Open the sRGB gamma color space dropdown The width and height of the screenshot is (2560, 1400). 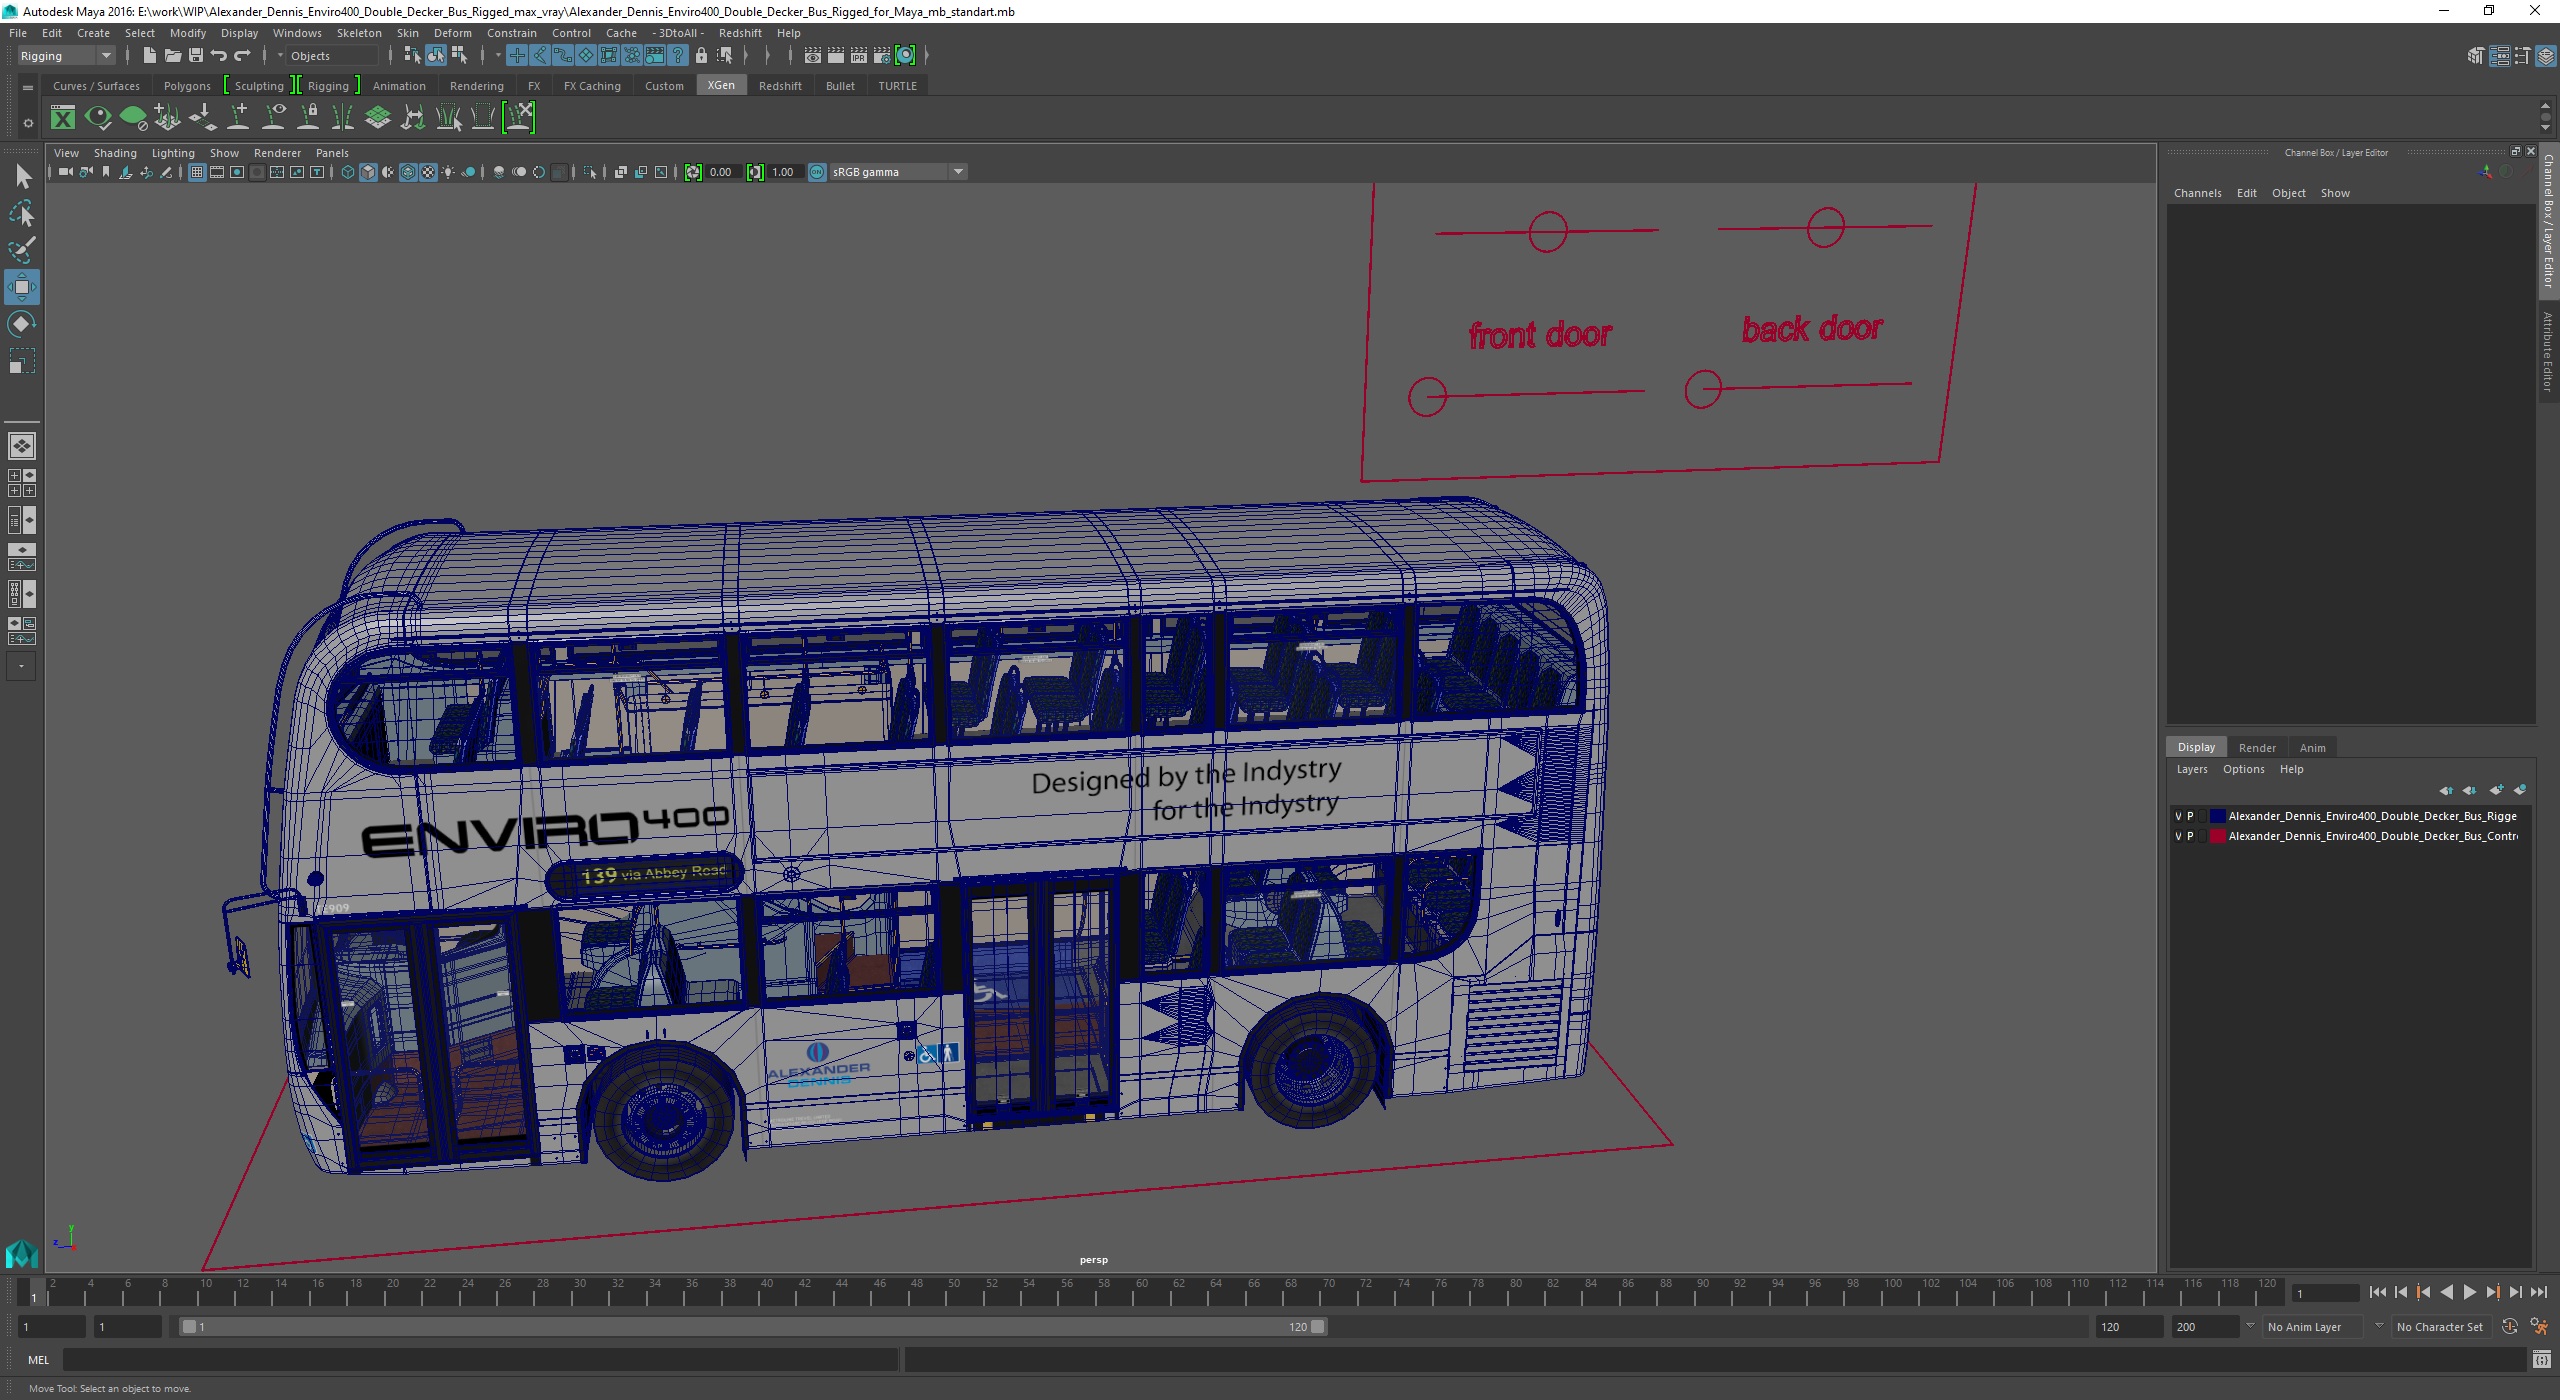(897, 173)
